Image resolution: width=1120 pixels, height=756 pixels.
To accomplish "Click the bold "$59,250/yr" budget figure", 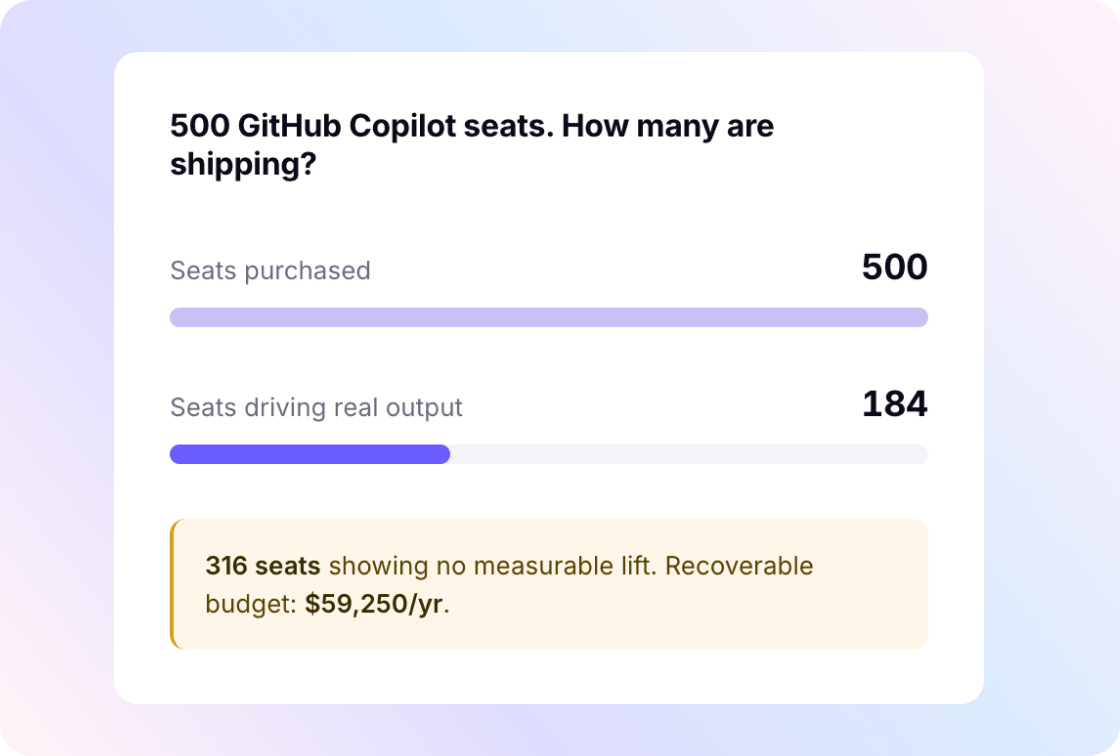I will (x=374, y=604).
